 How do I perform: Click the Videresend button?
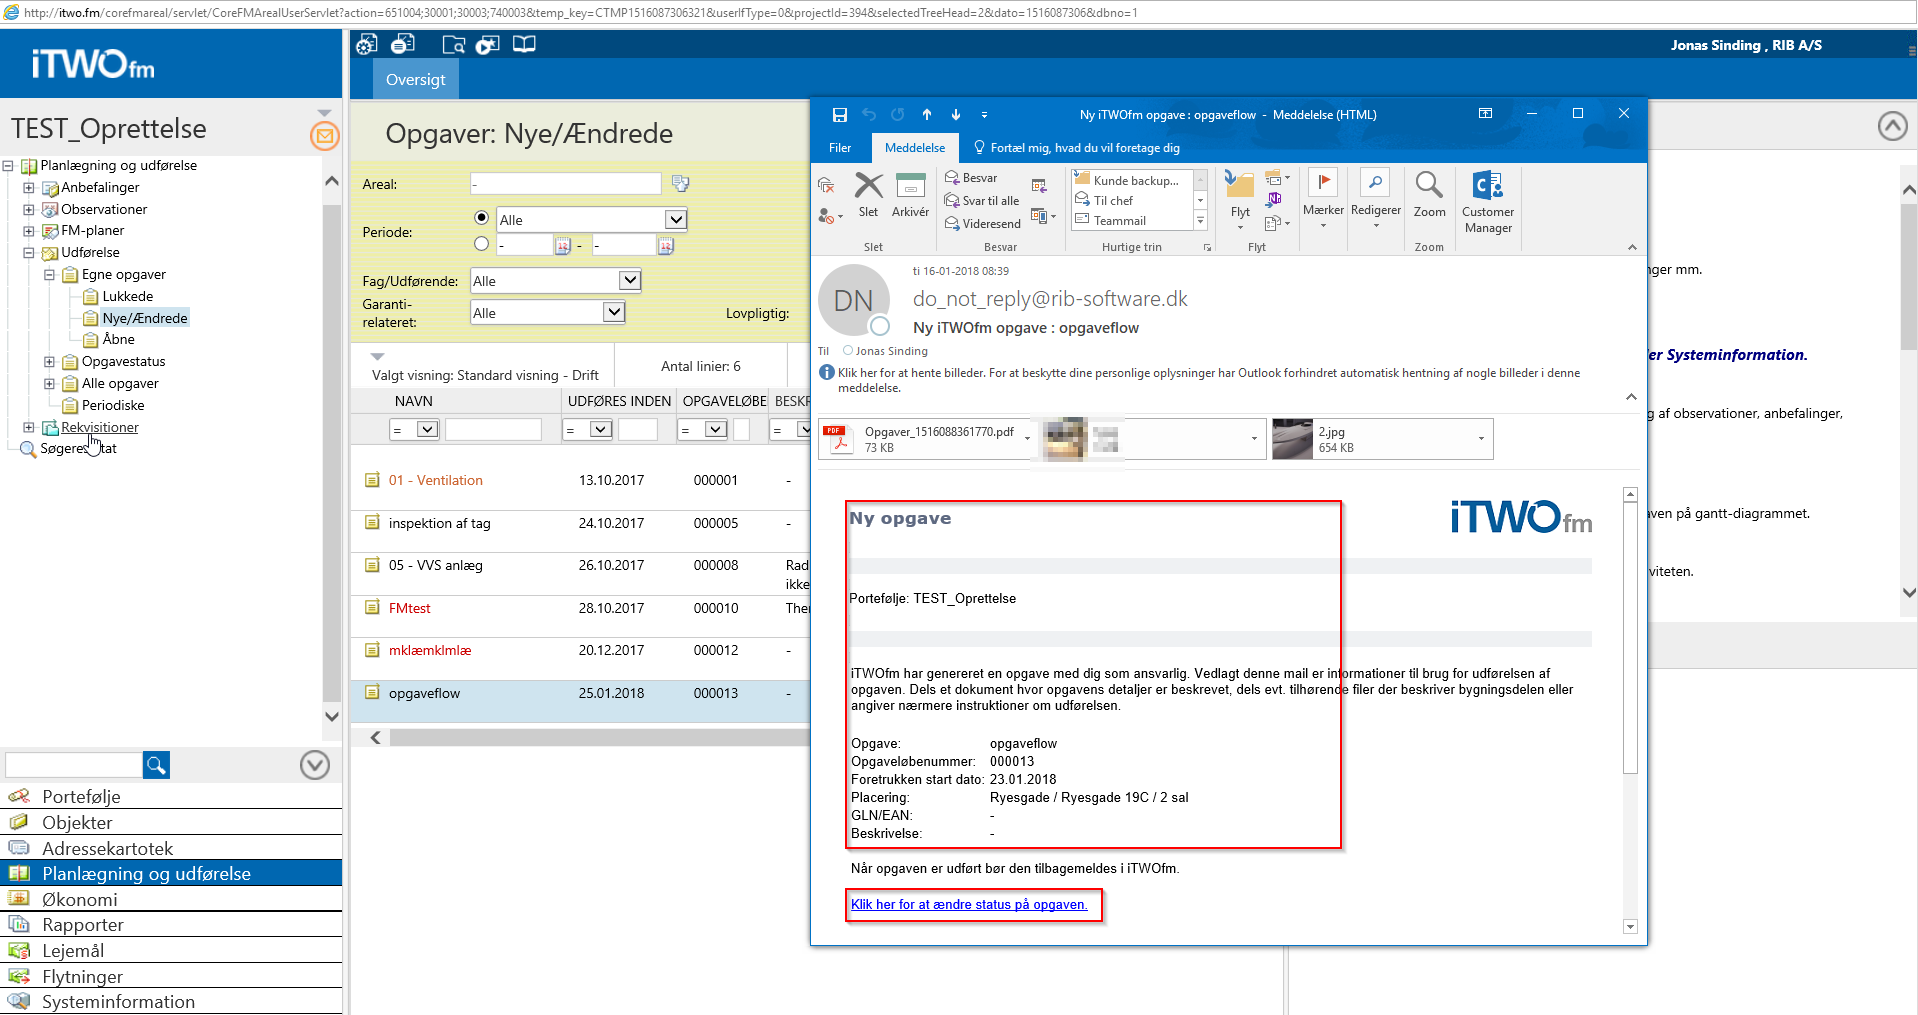point(983,224)
